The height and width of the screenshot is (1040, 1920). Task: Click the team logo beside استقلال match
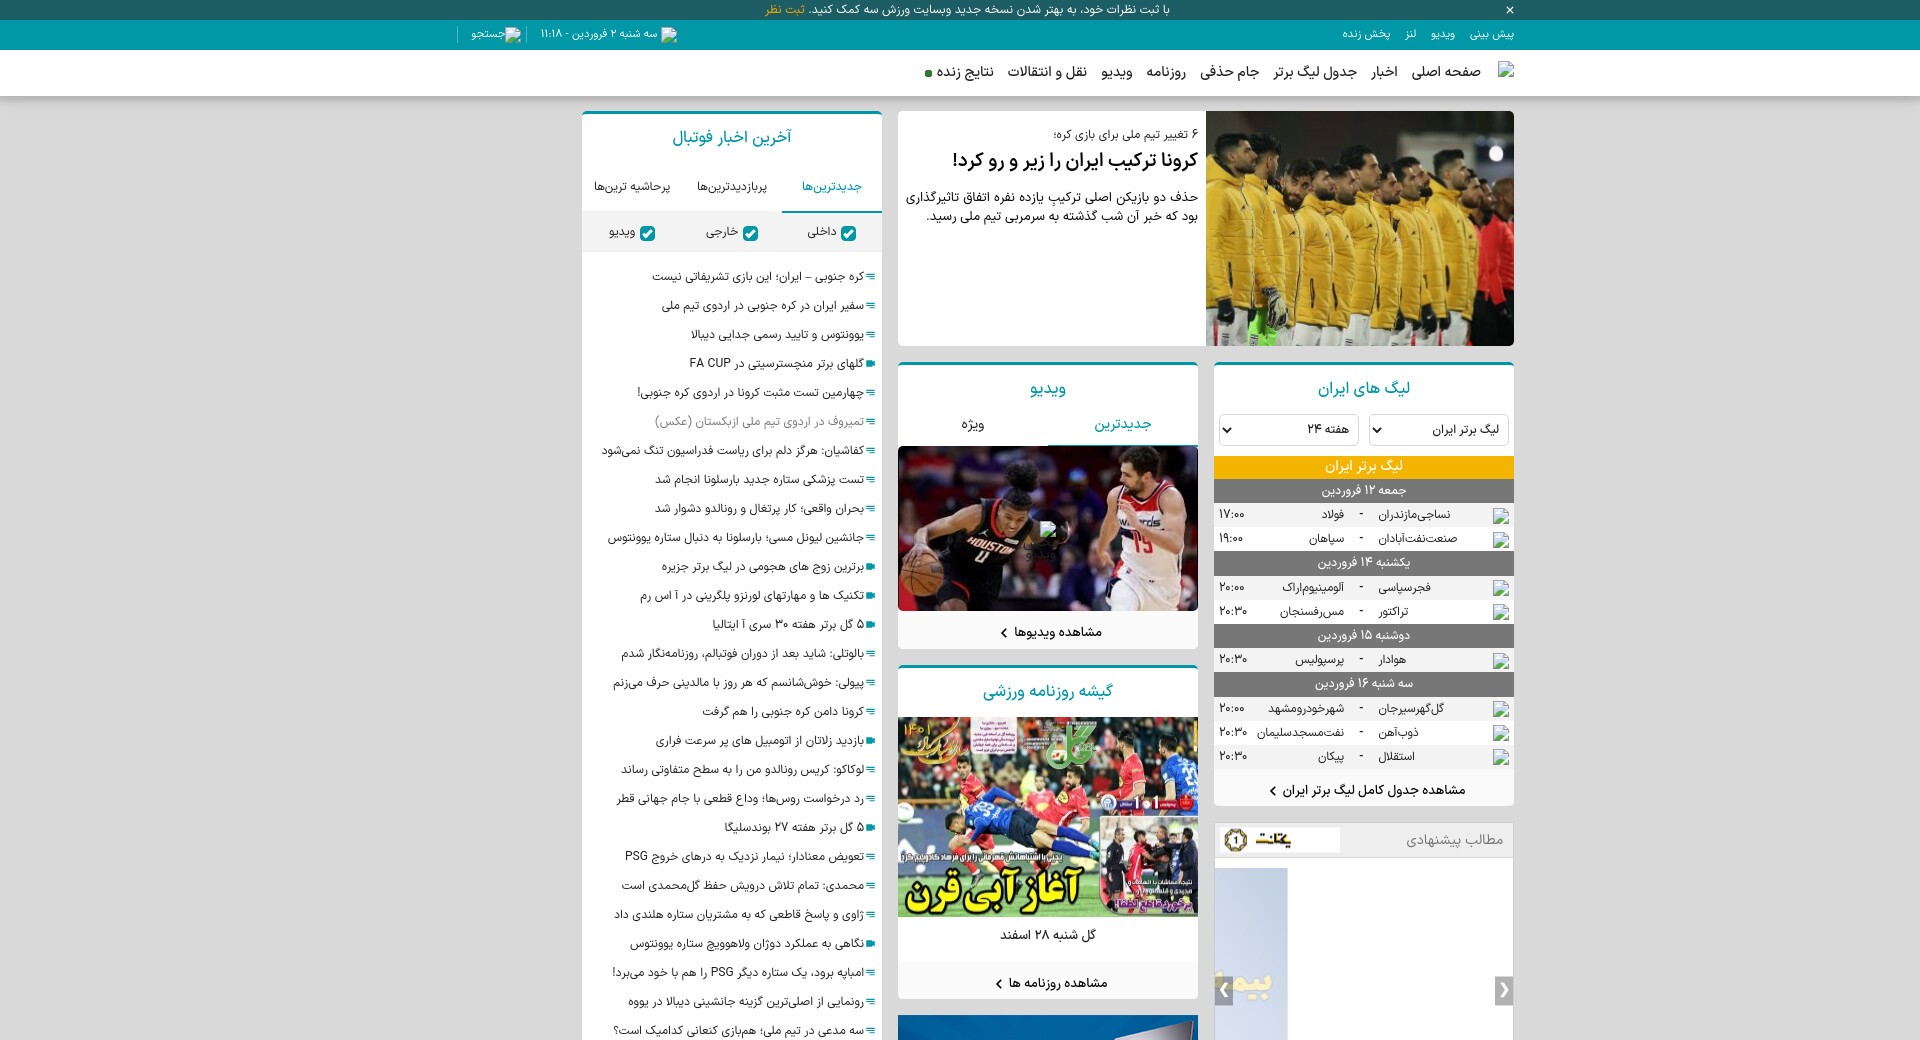(x=1500, y=757)
